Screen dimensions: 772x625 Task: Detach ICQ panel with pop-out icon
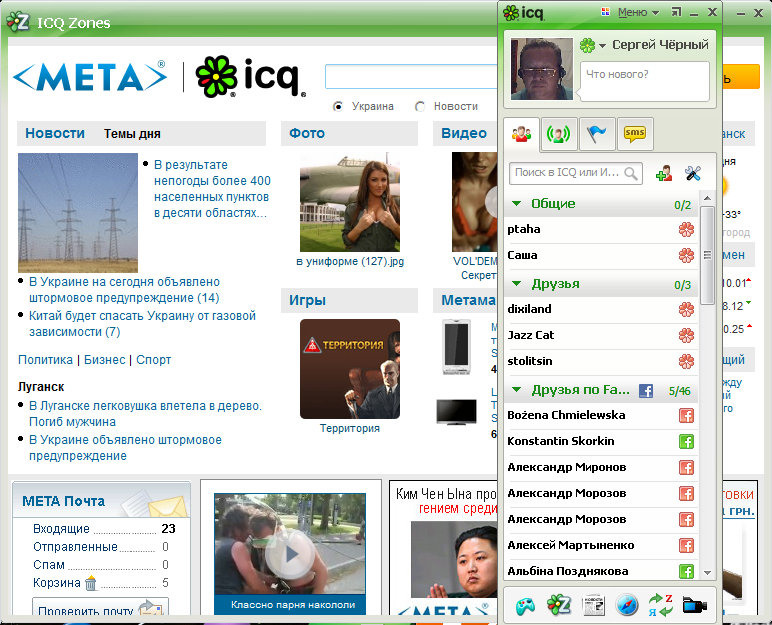(x=677, y=12)
